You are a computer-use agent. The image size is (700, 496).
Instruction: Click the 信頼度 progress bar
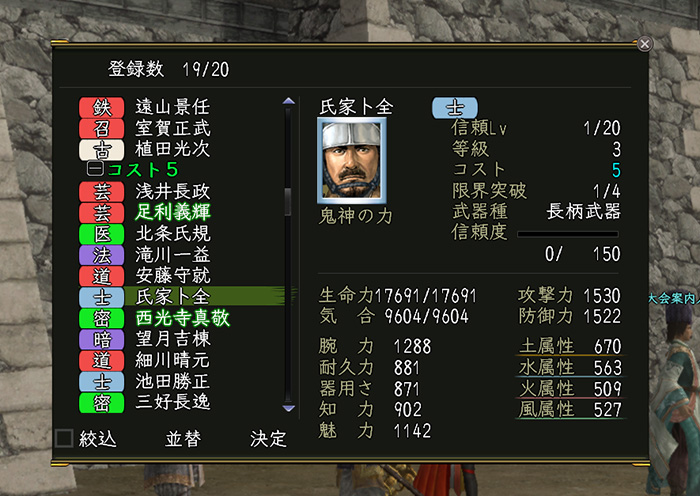tap(567, 234)
